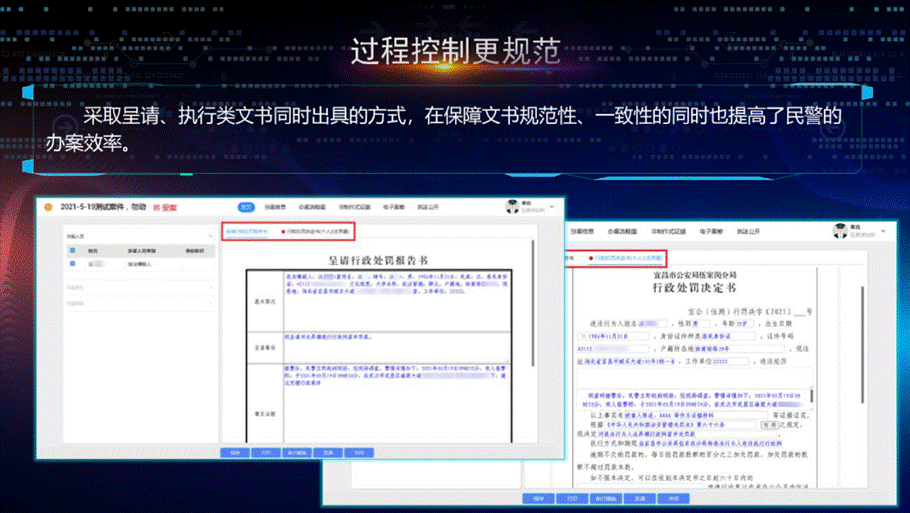Click the vertical scrollbar of the 呈请行政处罚报告书 document
The height and width of the screenshot is (513, 910).
533,300
